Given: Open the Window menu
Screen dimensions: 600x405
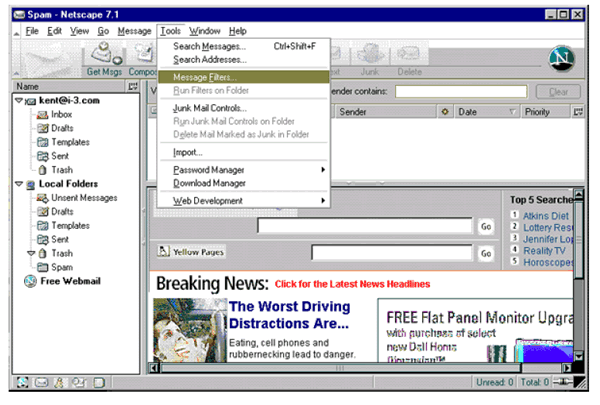Looking at the screenshot, I should pos(205,31).
